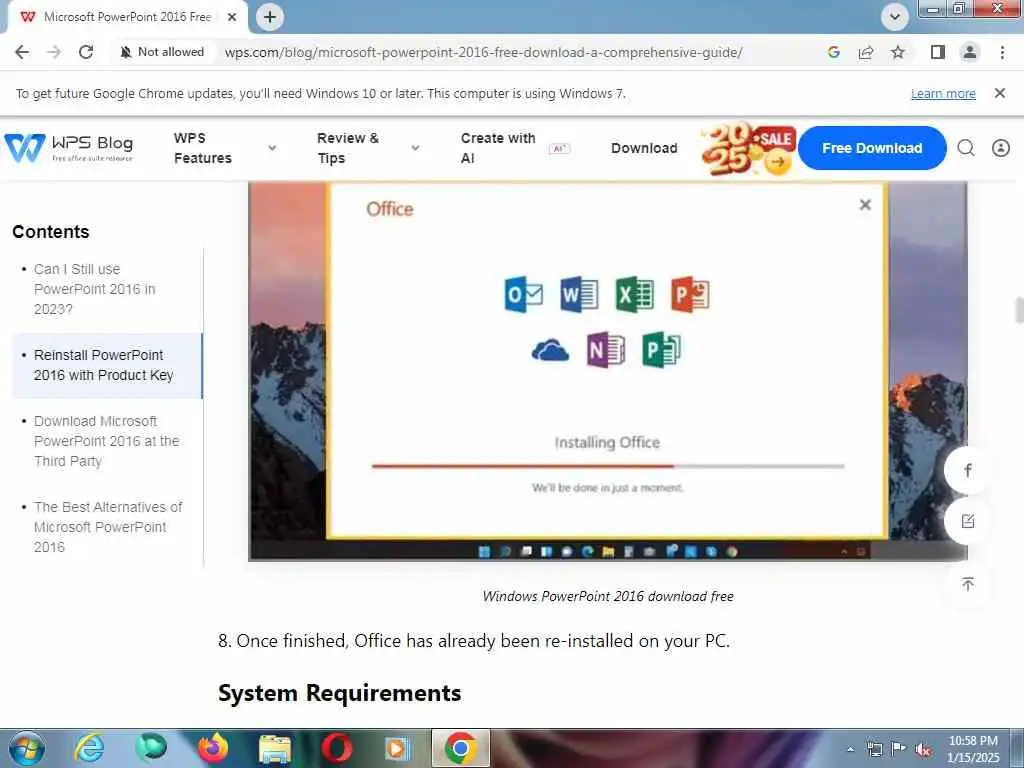Open the media player taskbar icon
Viewport: 1024px width, 768px height.
pyautogui.click(x=397, y=748)
